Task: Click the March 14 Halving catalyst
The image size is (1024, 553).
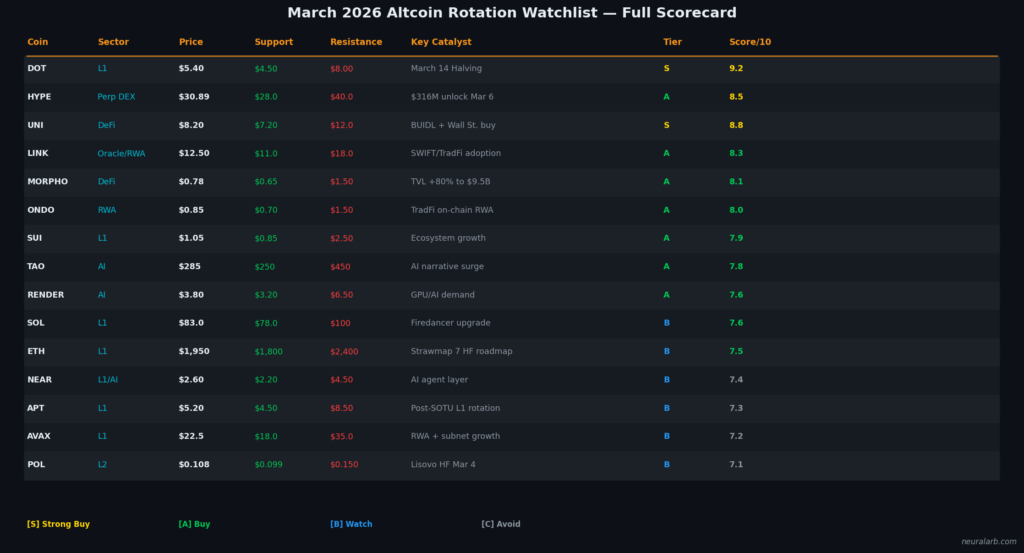Action: tap(446, 68)
